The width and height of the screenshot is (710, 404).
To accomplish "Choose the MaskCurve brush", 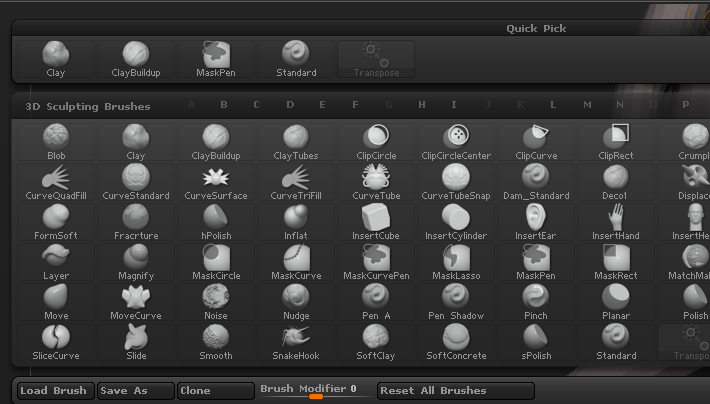I will click(x=296, y=262).
